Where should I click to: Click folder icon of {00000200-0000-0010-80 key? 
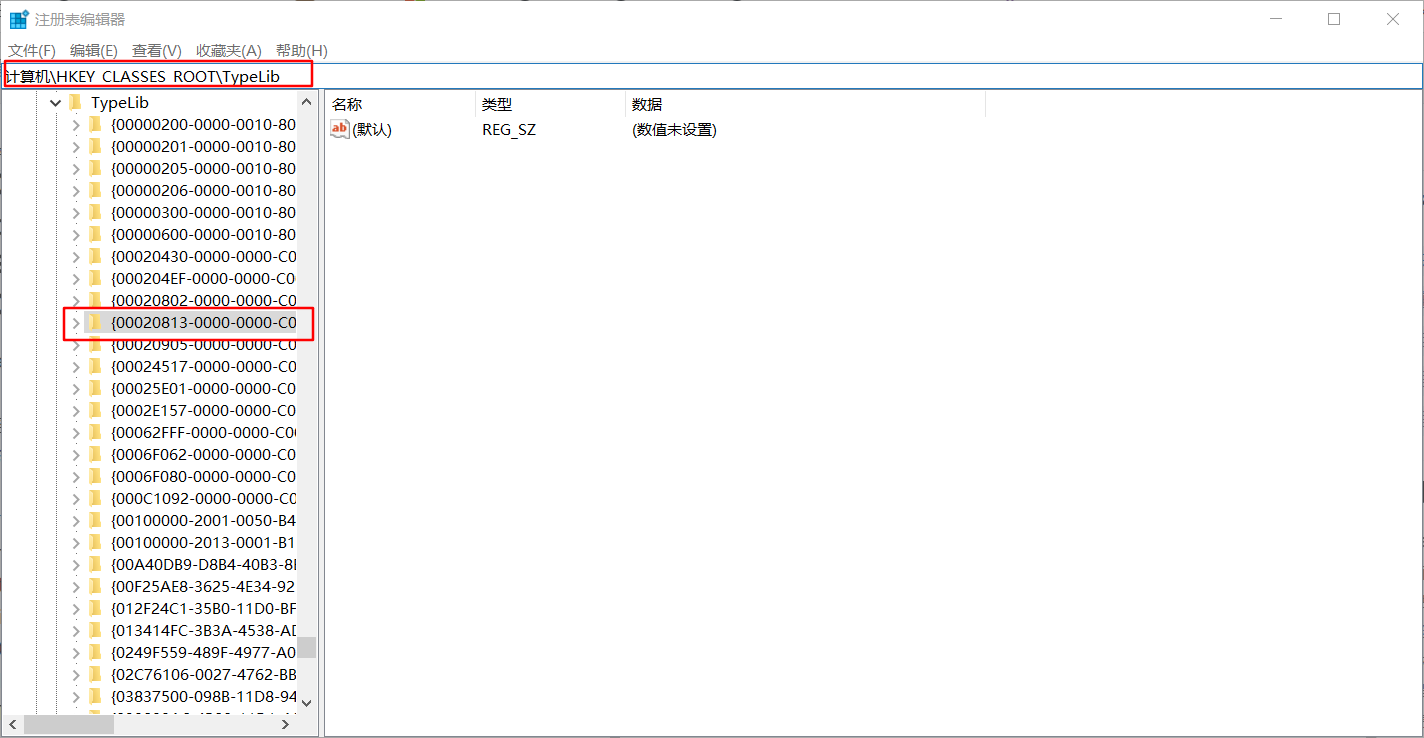click(x=96, y=124)
